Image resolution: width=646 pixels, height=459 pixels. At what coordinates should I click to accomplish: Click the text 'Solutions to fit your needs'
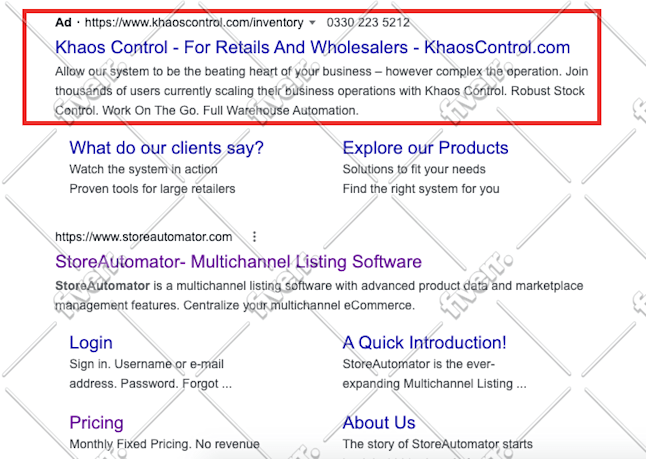coord(414,169)
